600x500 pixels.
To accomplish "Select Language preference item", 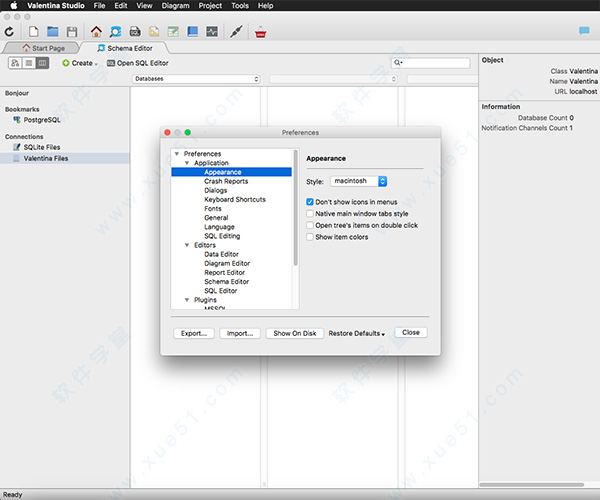I will click(x=219, y=227).
